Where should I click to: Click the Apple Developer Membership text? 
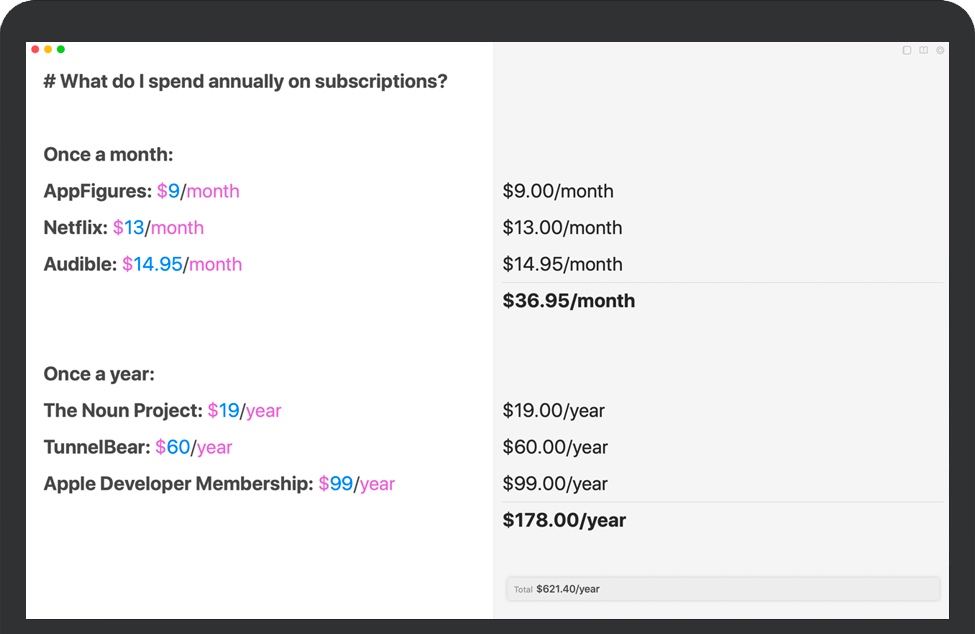click(x=178, y=484)
